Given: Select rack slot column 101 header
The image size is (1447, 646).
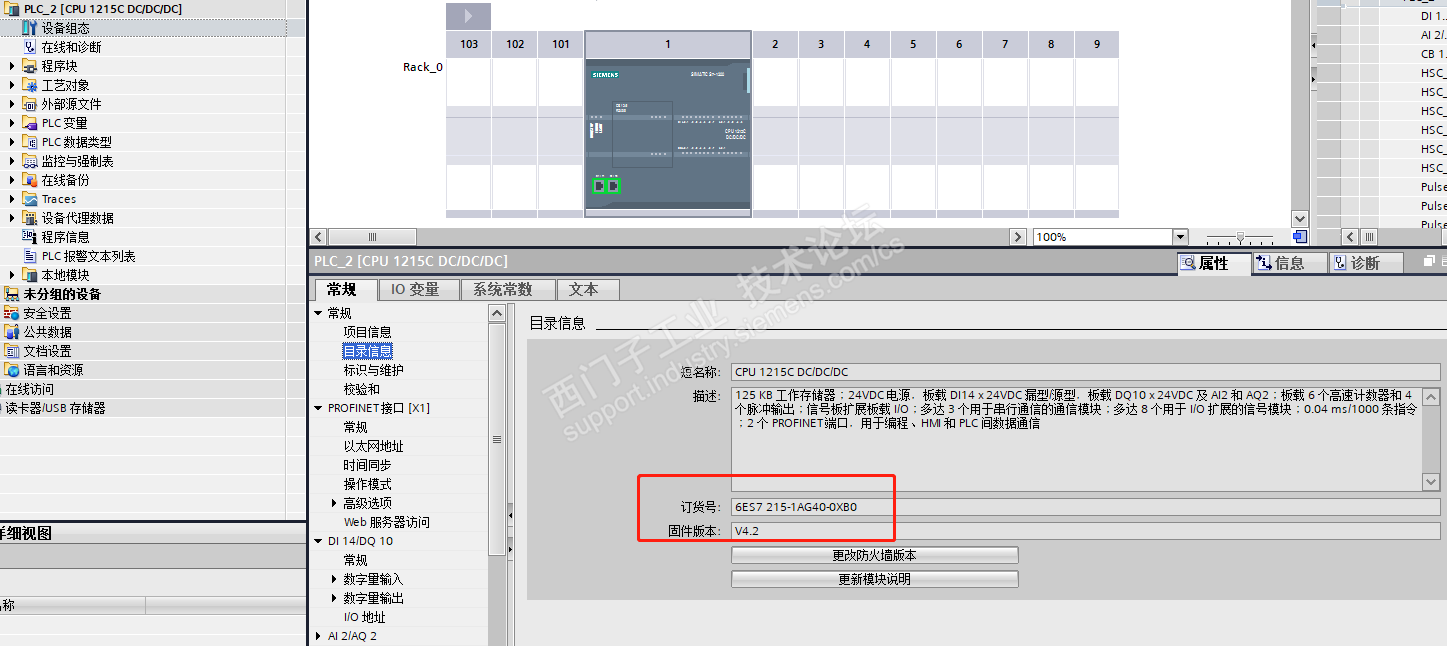Looking at the screenshot, I should [561, 44].
